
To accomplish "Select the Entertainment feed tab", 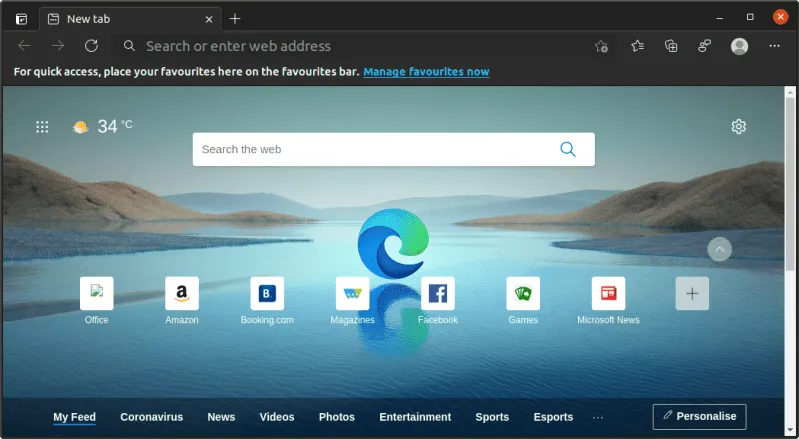I will (415, 417).
